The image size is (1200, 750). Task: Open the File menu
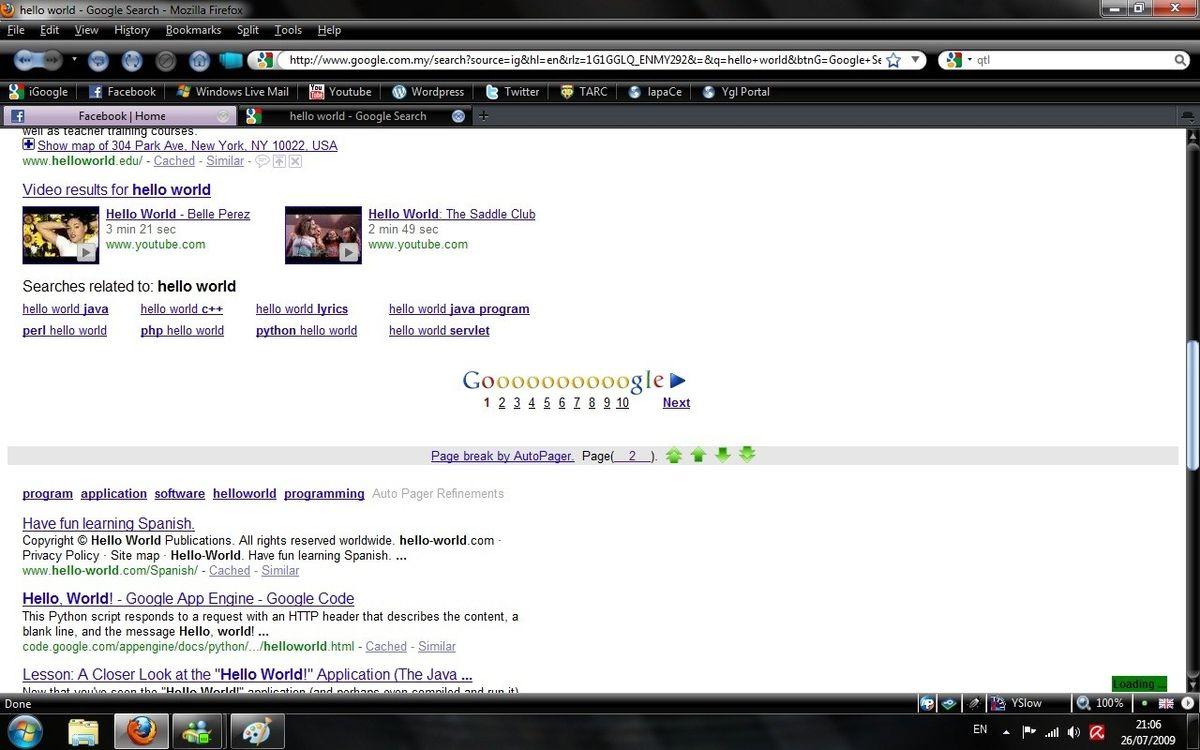16,30
